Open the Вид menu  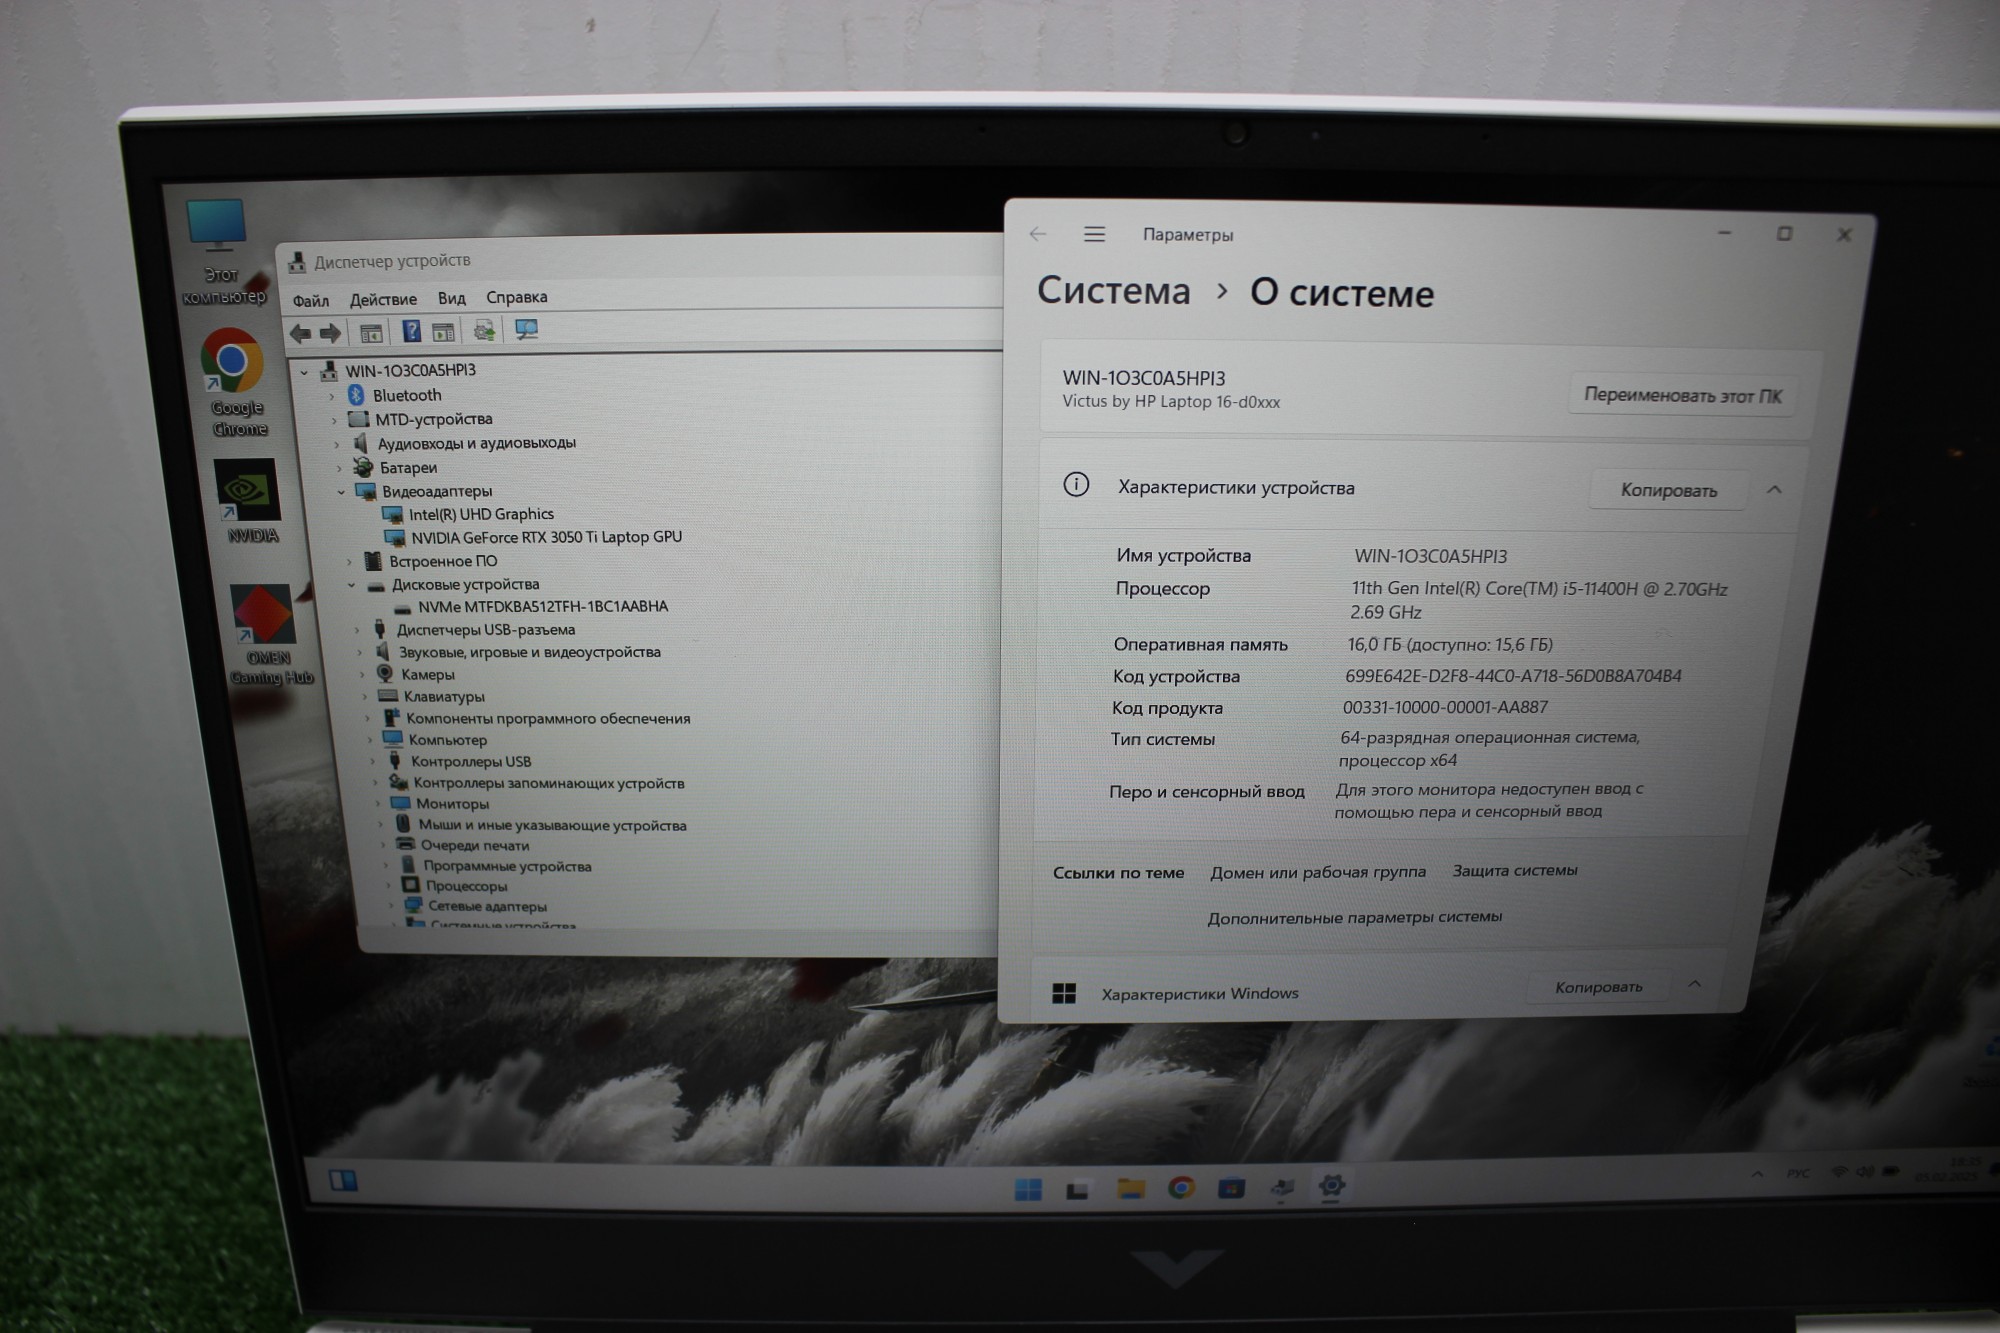click(451, 298)
